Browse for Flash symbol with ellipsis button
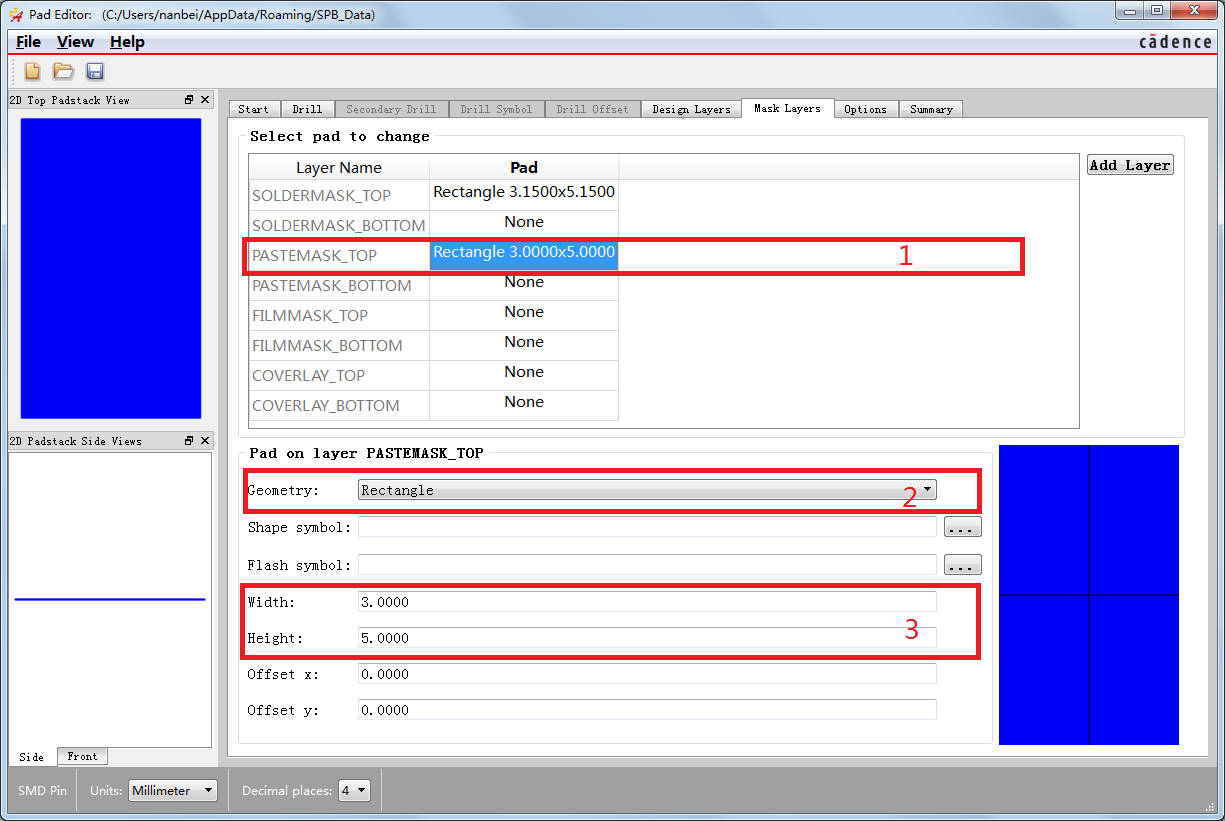Screen dimensions: 1225x821 point(962,565)
